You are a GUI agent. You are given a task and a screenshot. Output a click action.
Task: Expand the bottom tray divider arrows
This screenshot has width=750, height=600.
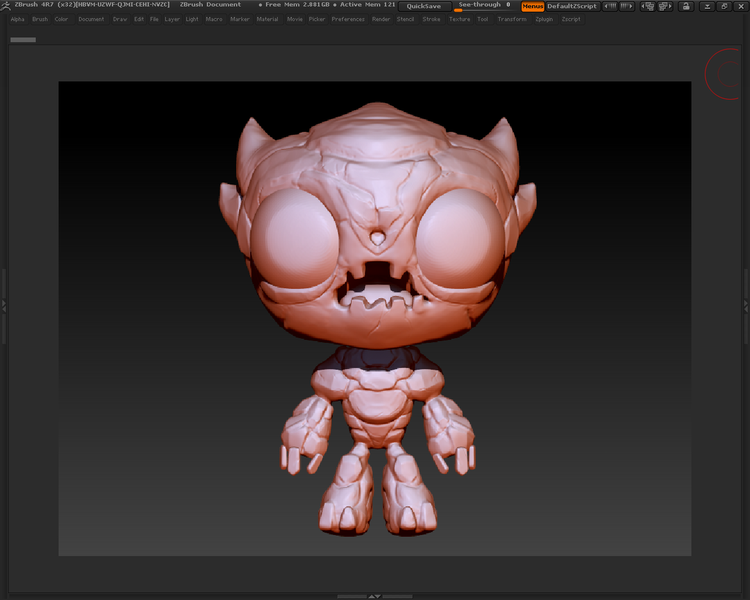click(x=375, y=596)
